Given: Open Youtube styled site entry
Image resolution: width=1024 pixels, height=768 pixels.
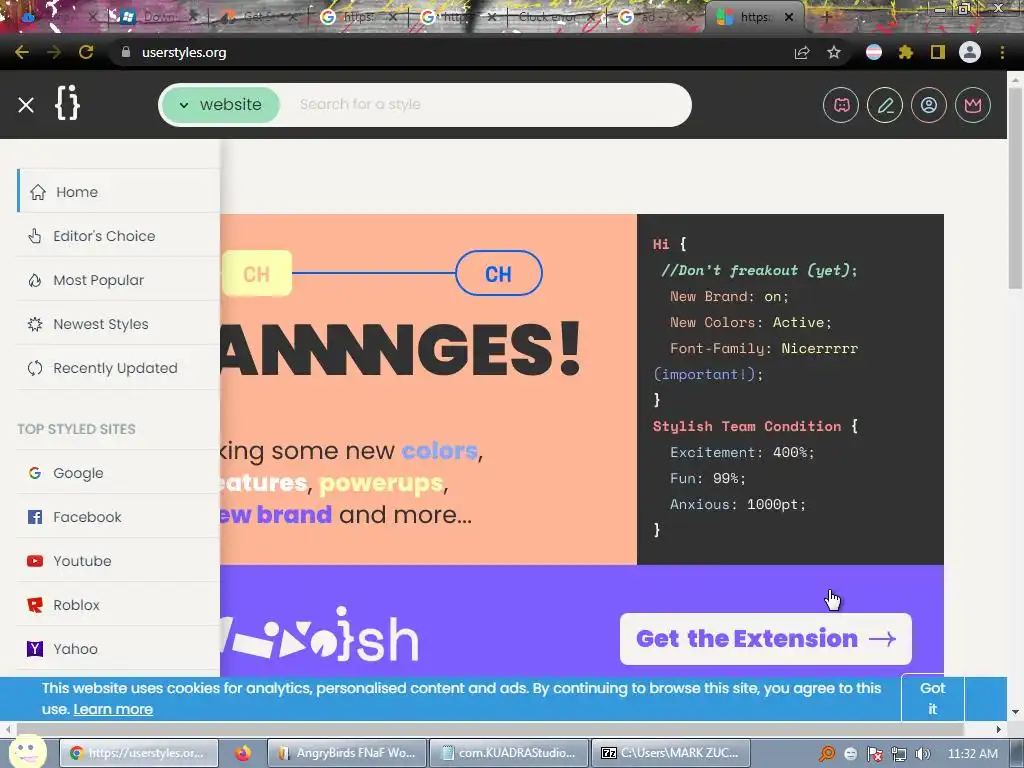Looking at the screenshot, I should click(x=118, y=560).
